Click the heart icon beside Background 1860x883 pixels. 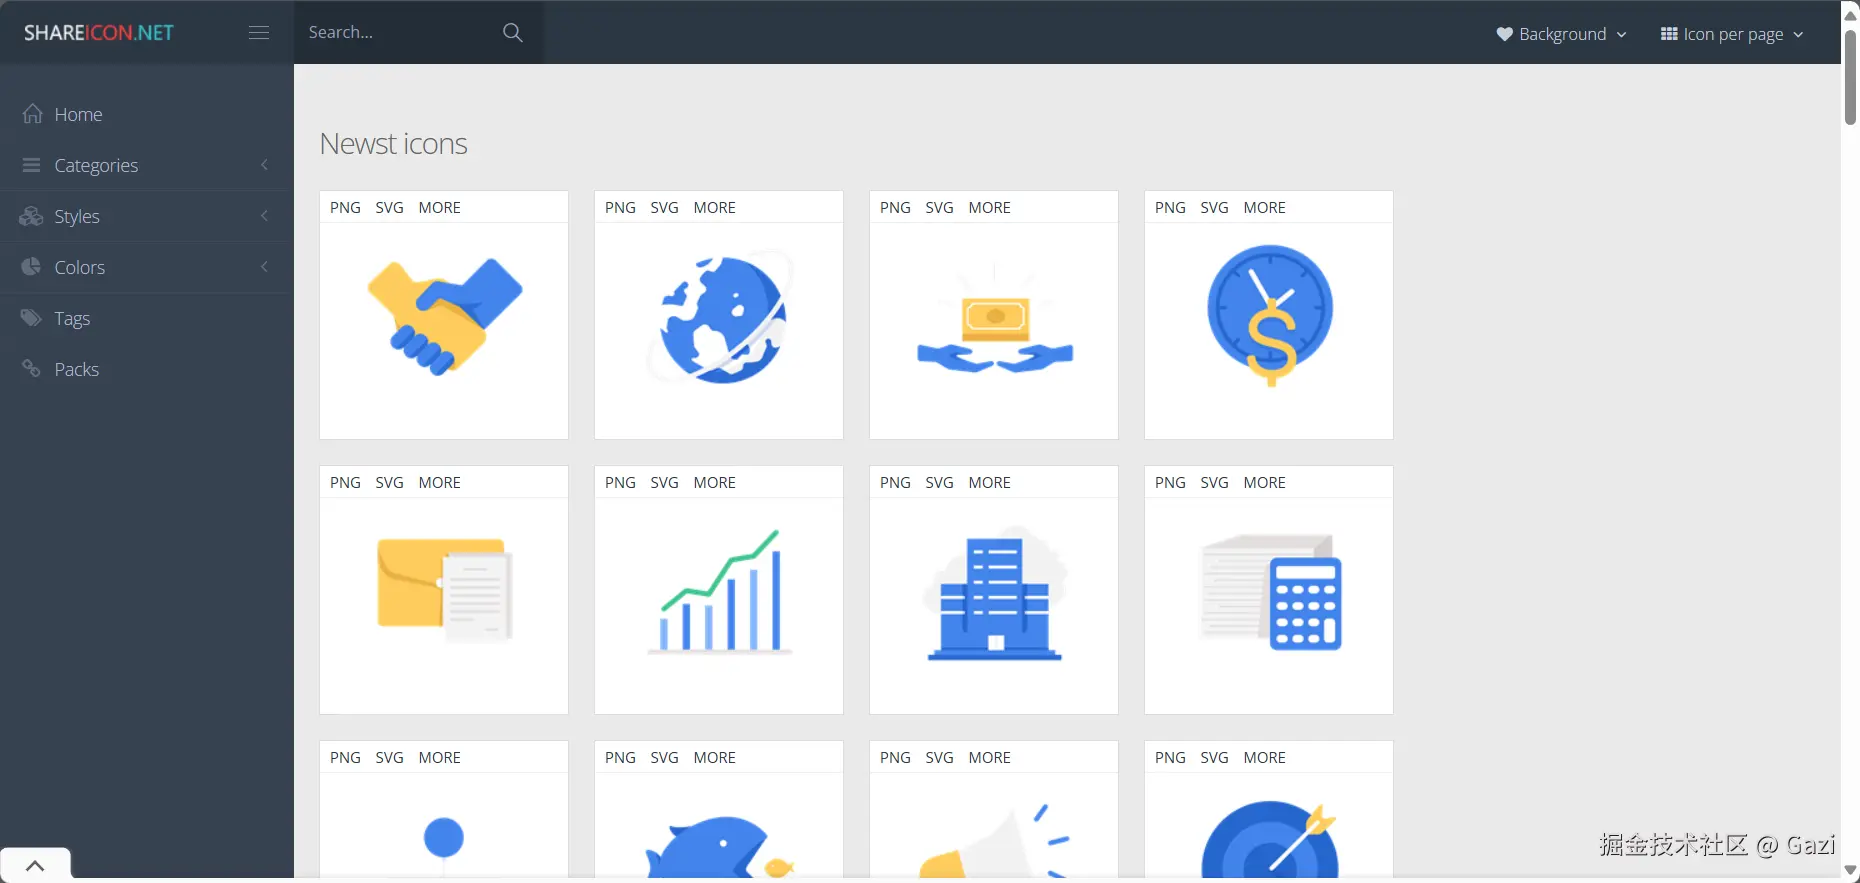point(1504,34)
